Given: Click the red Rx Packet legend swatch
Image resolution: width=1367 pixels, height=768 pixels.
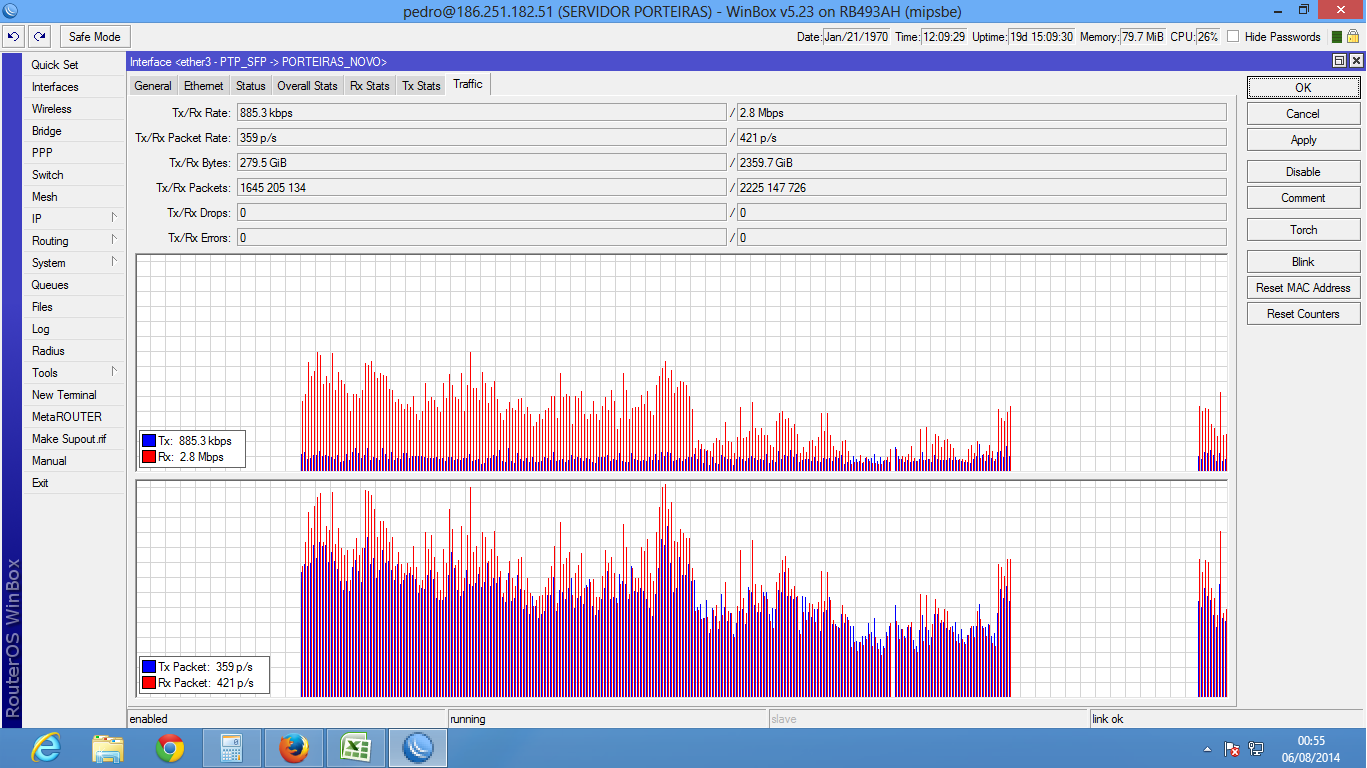Looking at the screenshot, I should pyautogui.click(x=149, y=683).
